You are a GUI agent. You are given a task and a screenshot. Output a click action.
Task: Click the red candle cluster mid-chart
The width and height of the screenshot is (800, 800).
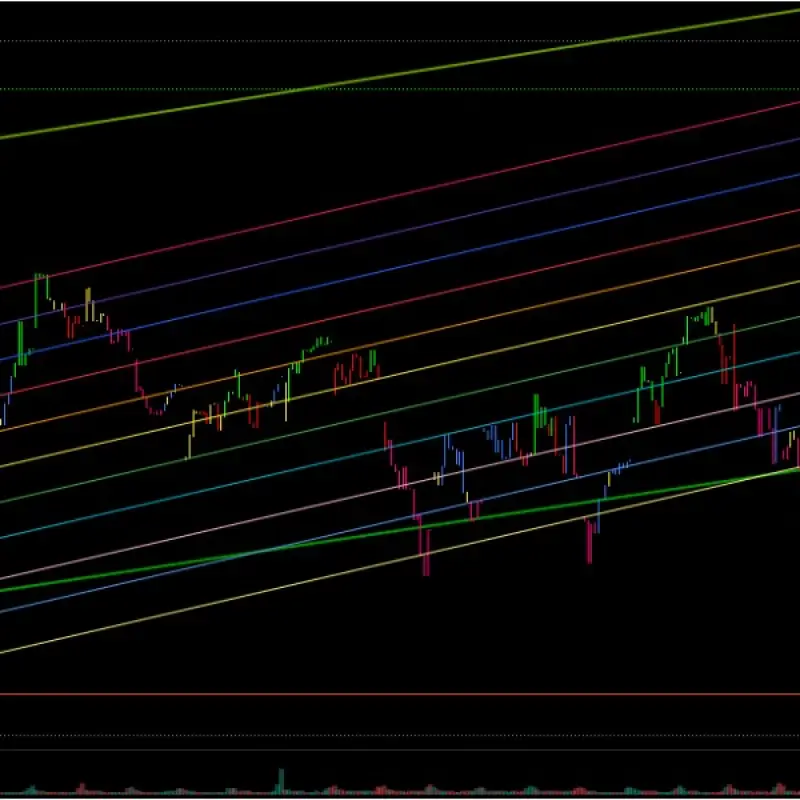pos(345,373)
